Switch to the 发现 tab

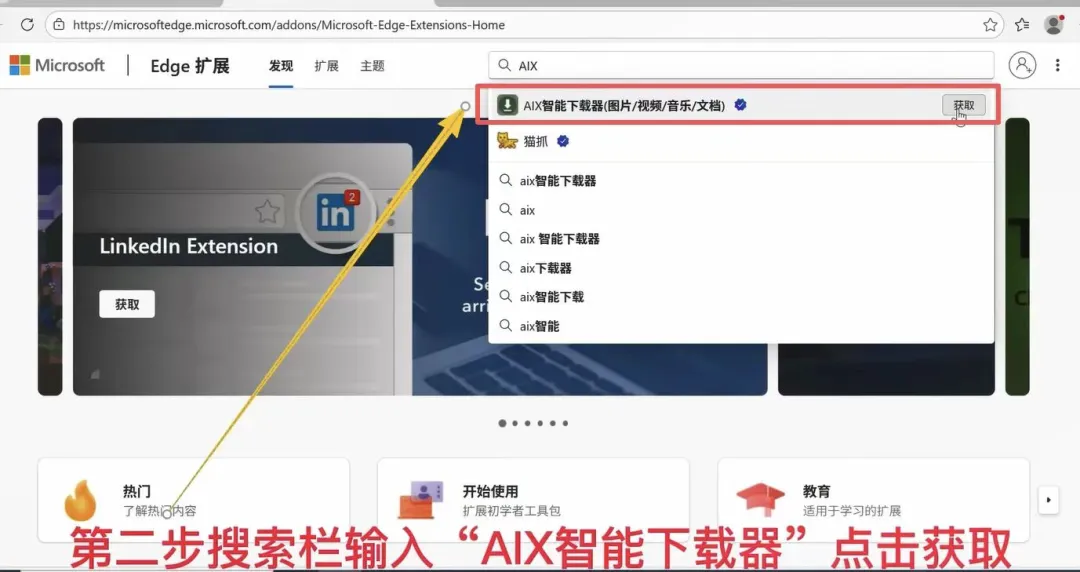[x=281, y=66]
